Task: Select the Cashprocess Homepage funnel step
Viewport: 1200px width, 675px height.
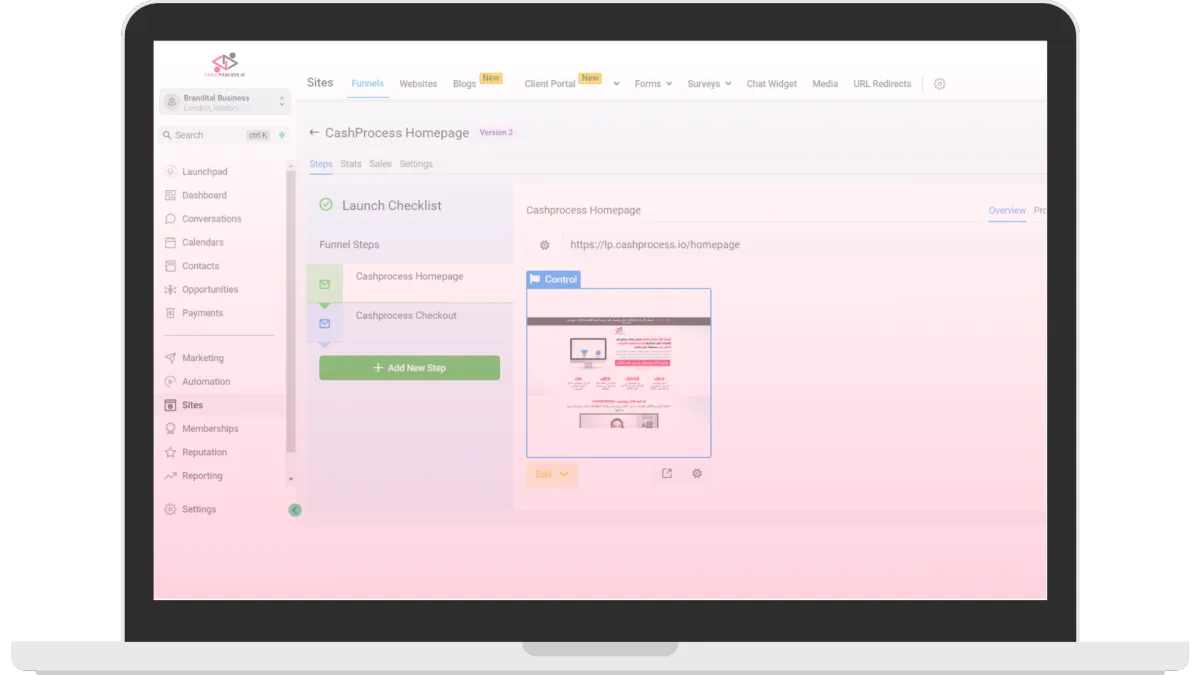Action: (x=410, y=283)
